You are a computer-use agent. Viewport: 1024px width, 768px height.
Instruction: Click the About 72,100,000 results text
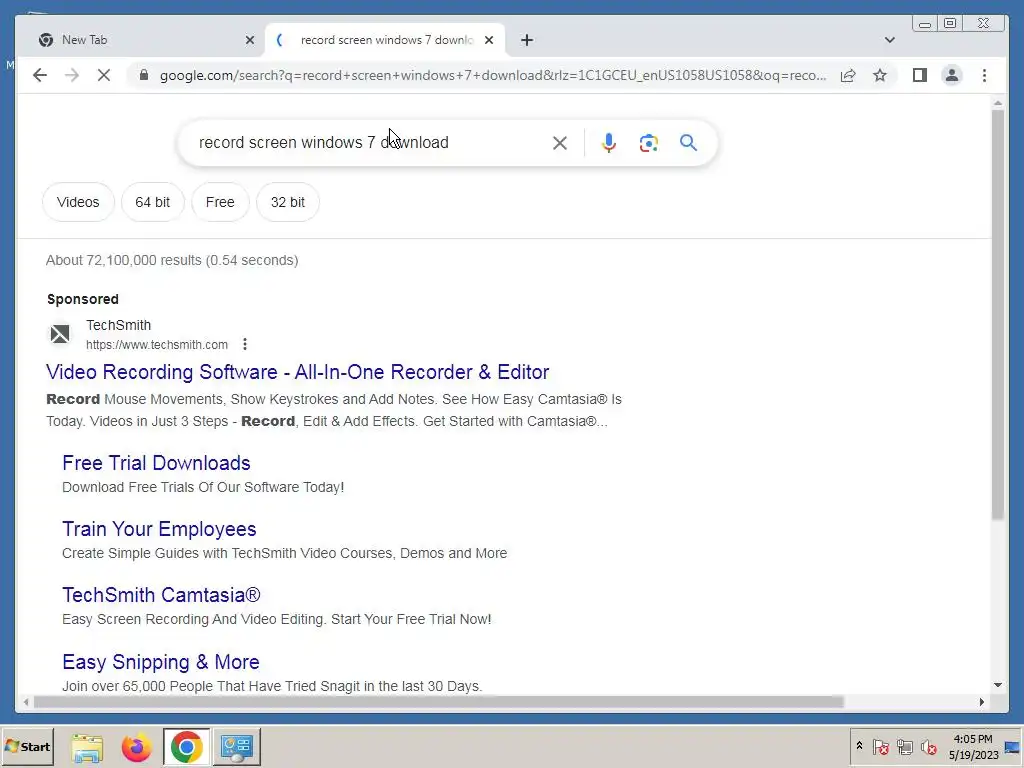point(172,260)
